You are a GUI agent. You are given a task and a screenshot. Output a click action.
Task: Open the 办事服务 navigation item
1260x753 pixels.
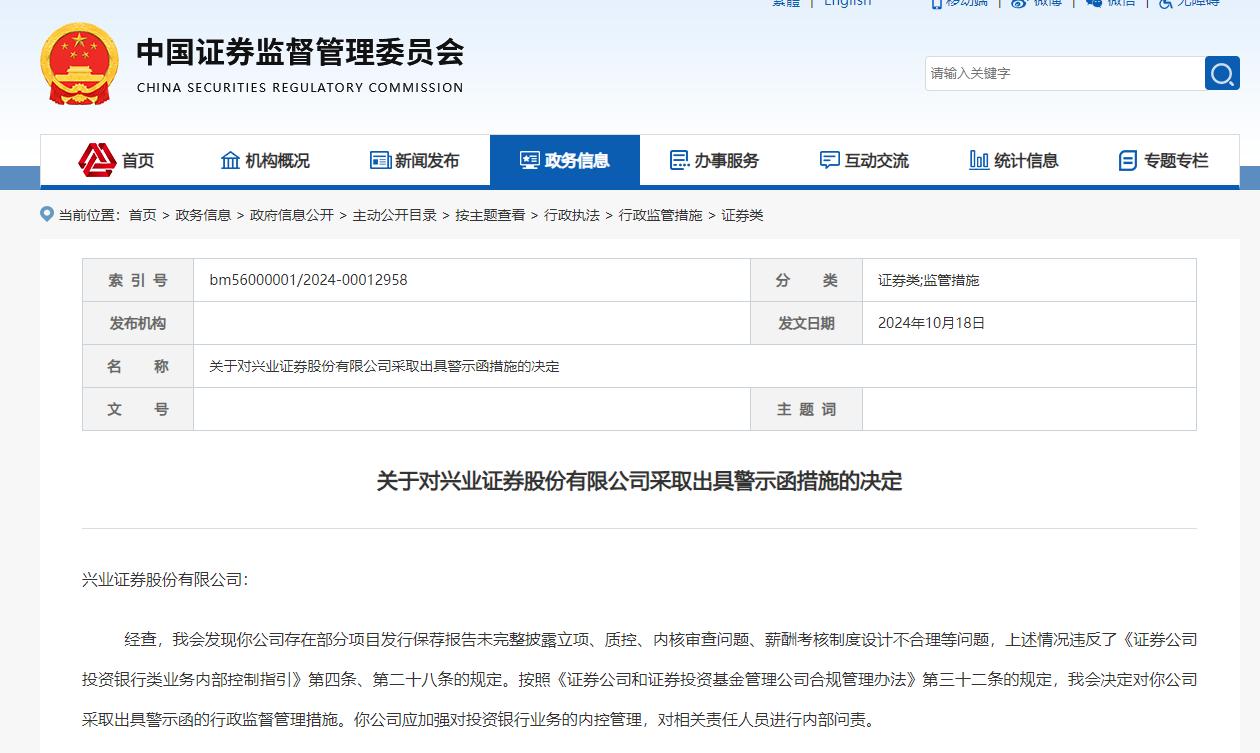715,160
